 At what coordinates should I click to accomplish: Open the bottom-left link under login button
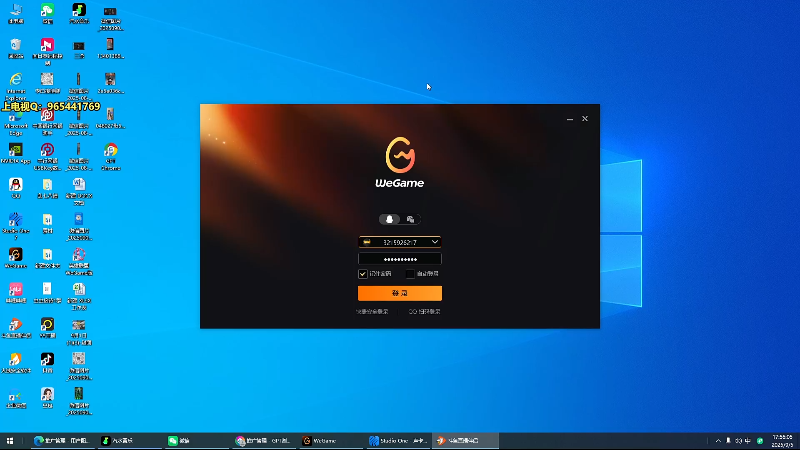coord(372,311)
